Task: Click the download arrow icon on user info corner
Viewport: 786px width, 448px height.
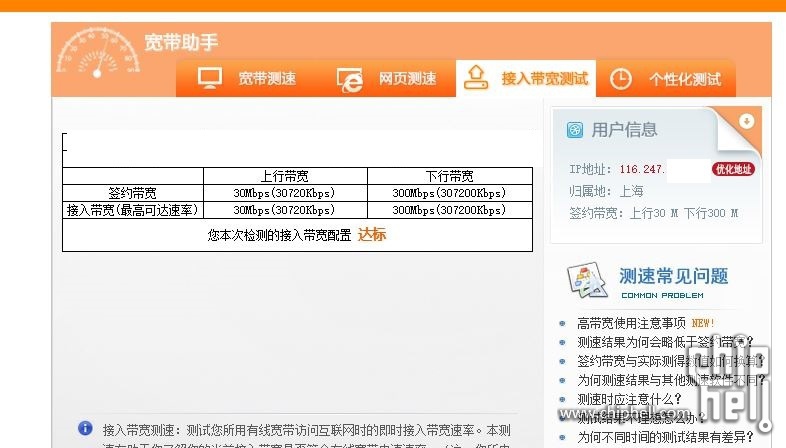Action: tap(746, 121)
